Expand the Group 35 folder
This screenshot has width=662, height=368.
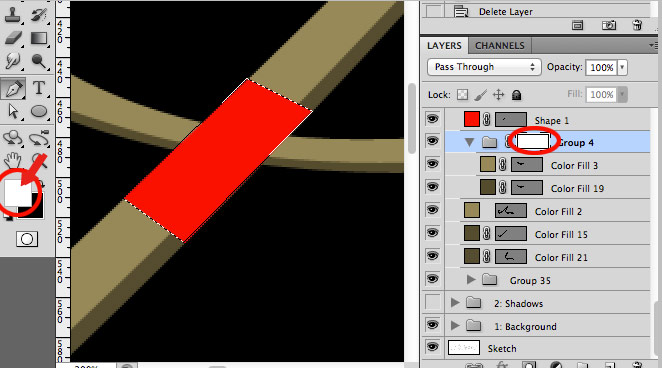(471, 279)
